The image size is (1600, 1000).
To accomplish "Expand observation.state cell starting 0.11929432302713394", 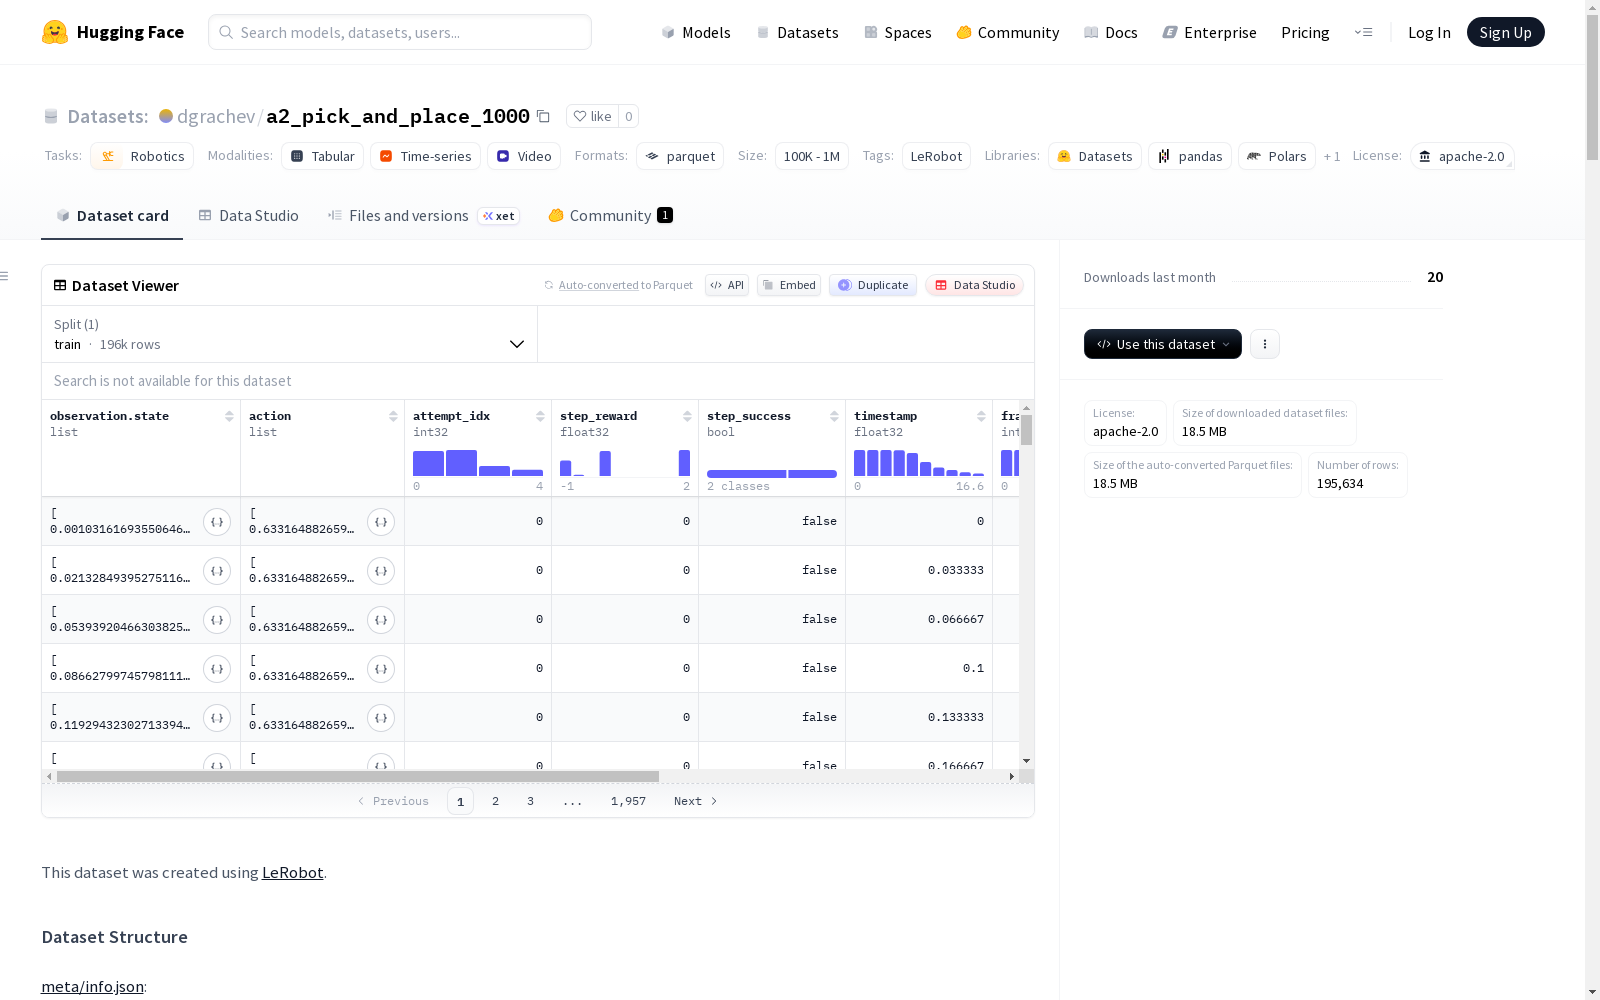I will click(217, 718).
